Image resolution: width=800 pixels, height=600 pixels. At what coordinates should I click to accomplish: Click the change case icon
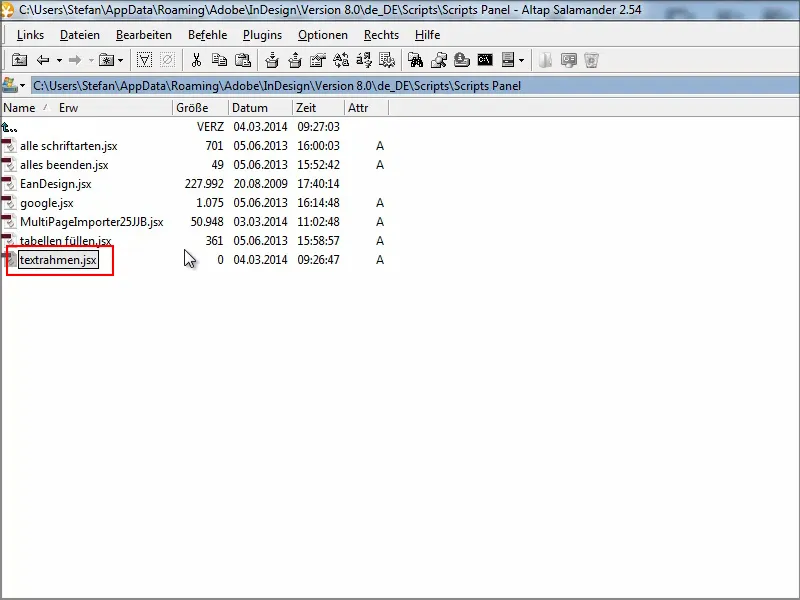(x=341, y=60)
